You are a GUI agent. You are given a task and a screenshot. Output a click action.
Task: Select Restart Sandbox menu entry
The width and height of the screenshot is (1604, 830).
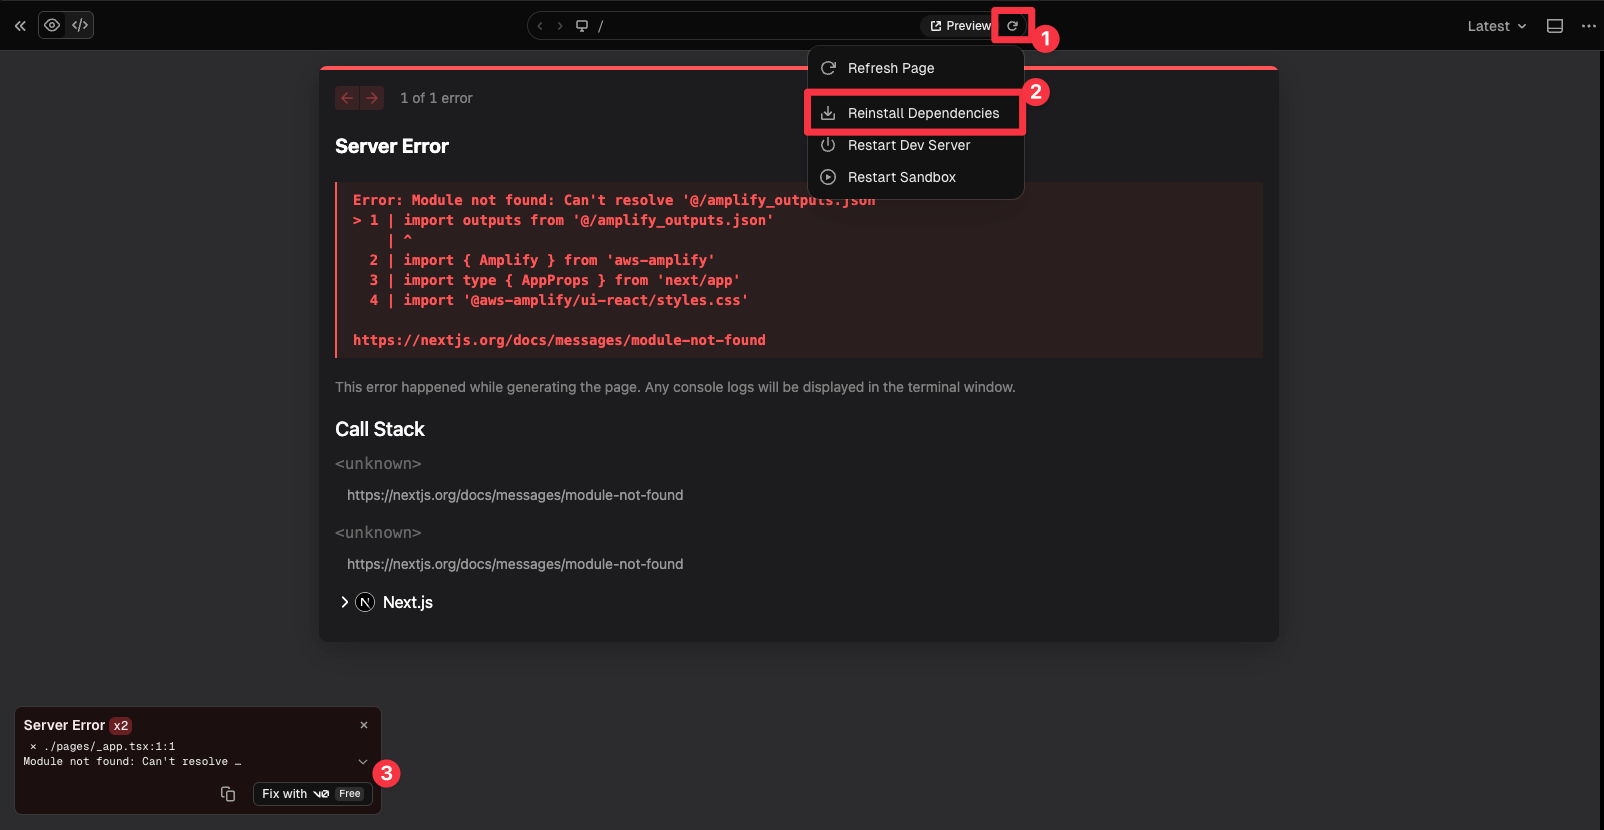[916, 177]
